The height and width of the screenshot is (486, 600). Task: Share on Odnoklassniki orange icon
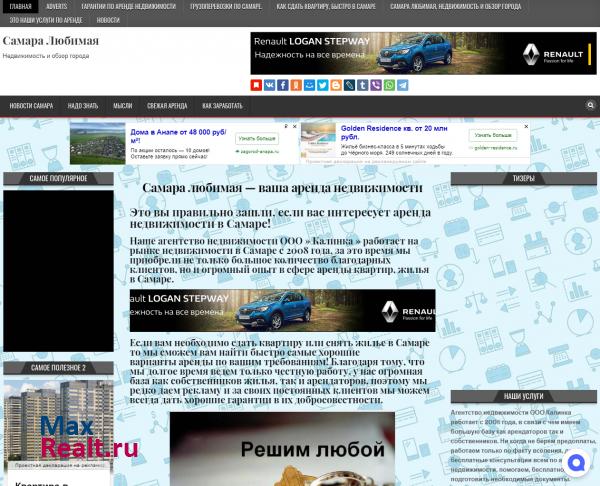tap(296, 85)
